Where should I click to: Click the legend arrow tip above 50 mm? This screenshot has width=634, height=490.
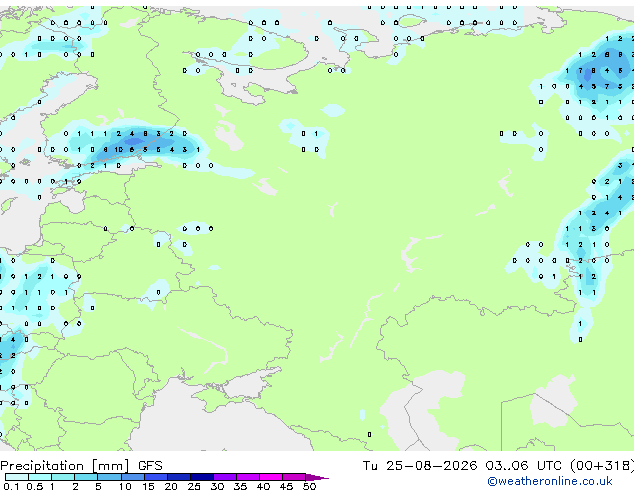coord(317,477)
